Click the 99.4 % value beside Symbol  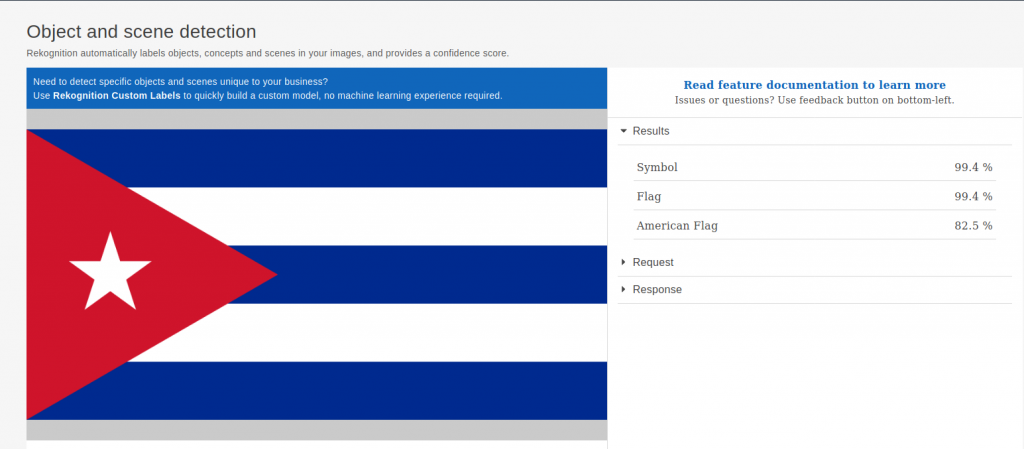[973, 167]
